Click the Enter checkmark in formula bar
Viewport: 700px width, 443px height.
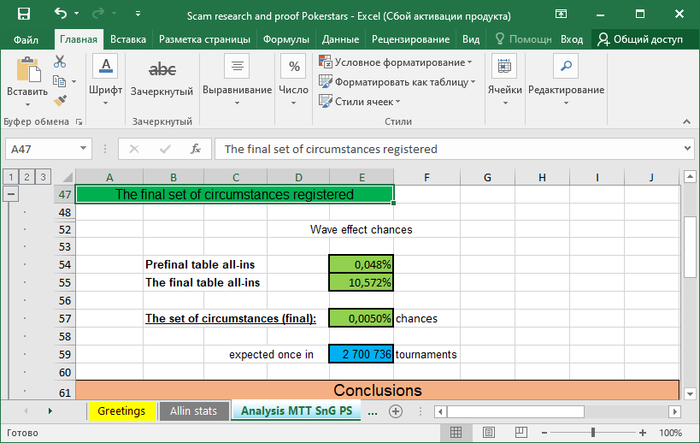tap(165, 149)
